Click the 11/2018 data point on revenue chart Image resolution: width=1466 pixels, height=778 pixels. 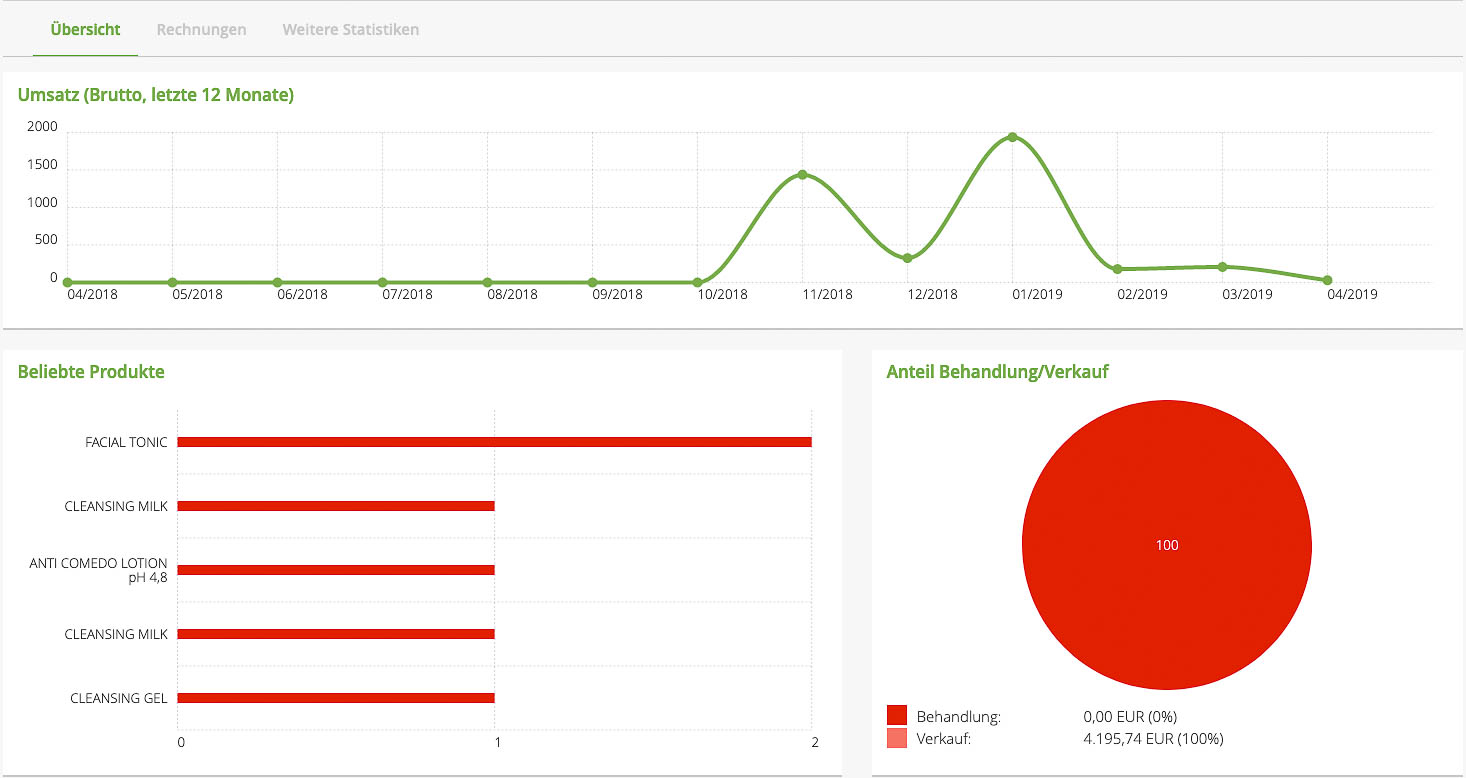click(x=802, y=175)
